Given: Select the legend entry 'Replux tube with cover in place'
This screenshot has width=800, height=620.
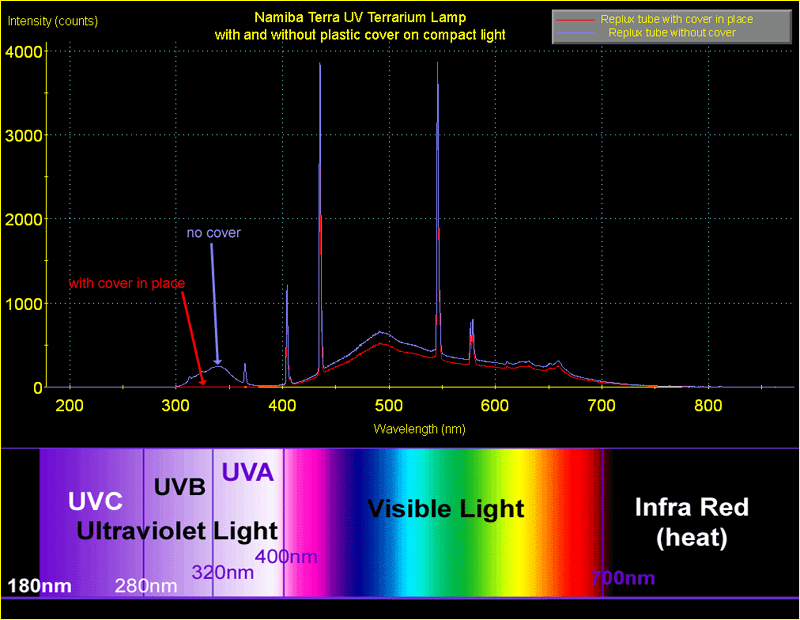Looking at the screenshot, I should 677,19.
